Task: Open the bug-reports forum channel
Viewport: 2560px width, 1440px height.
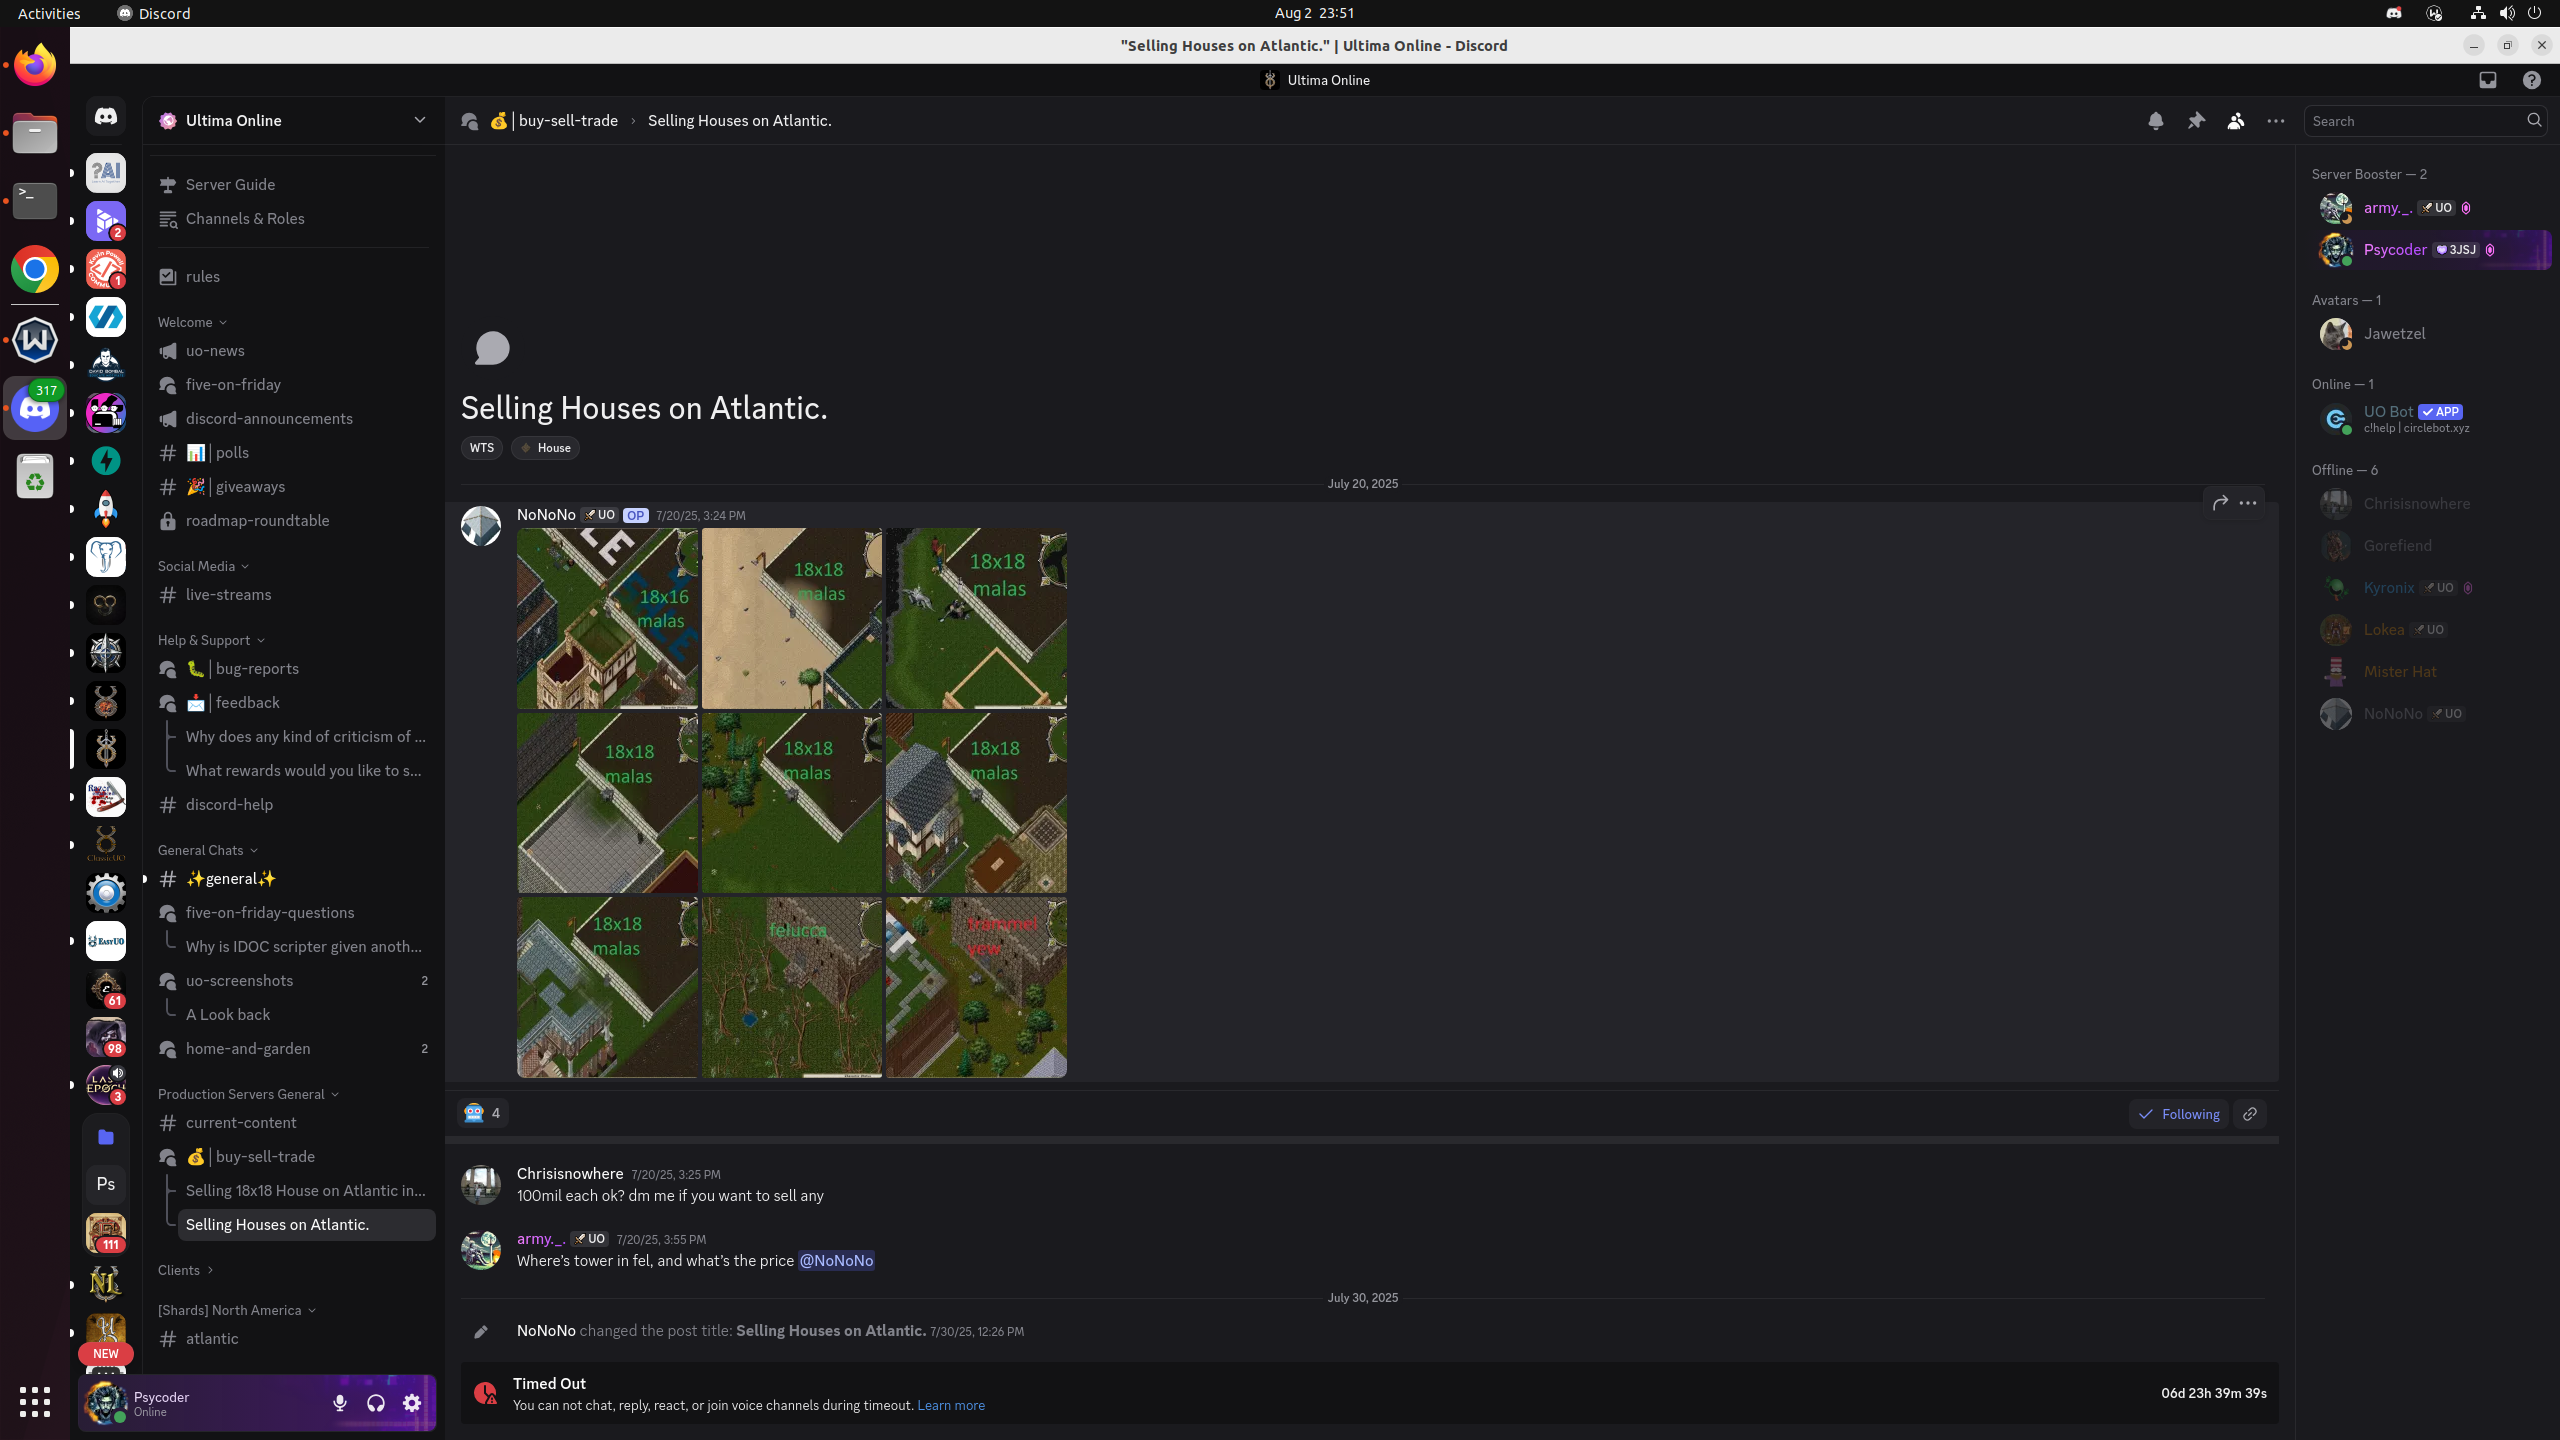Action: 293,668
